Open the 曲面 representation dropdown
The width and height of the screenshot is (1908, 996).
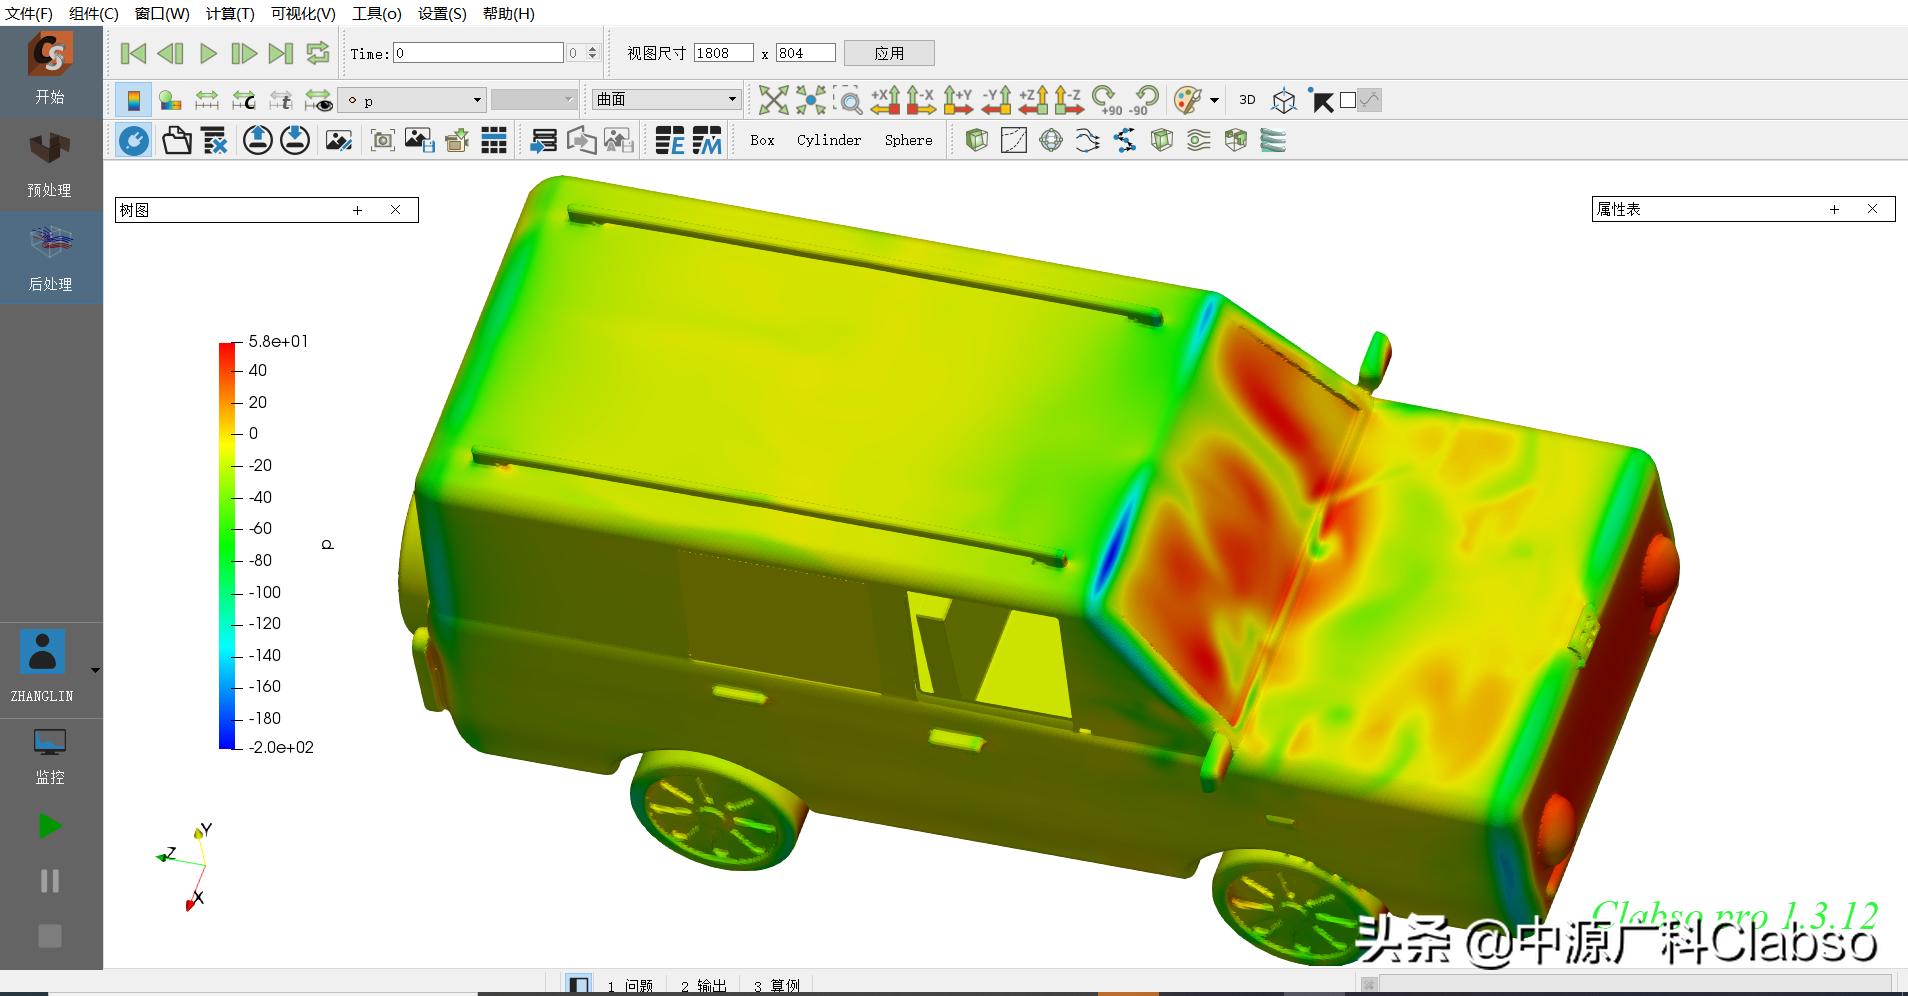[666, 99]
